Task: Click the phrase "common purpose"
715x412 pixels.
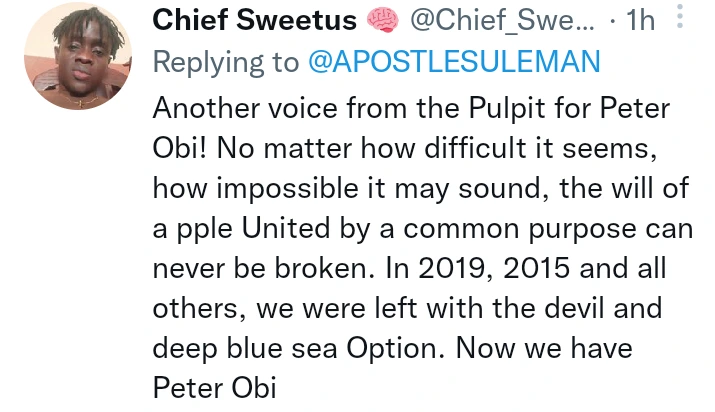Action: coord(514,229)
